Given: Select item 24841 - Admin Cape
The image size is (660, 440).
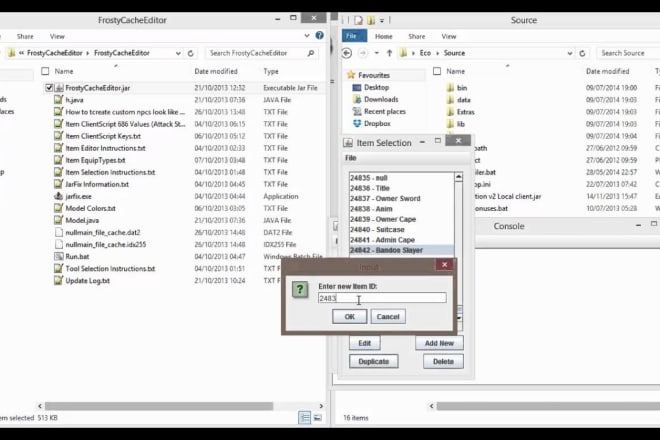Looking at the screenshot, I should pos(382,240).
